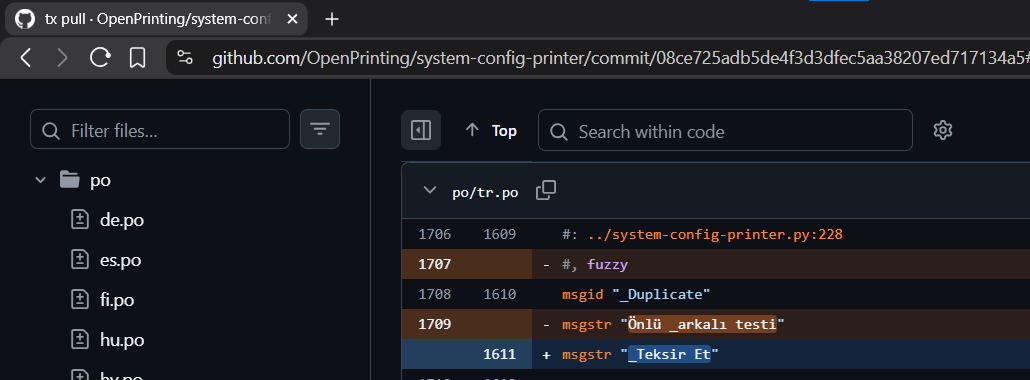The height and width of the screenshot is (380, 1030).
Task: Go back to the previous page
Action: click(26, 59)
